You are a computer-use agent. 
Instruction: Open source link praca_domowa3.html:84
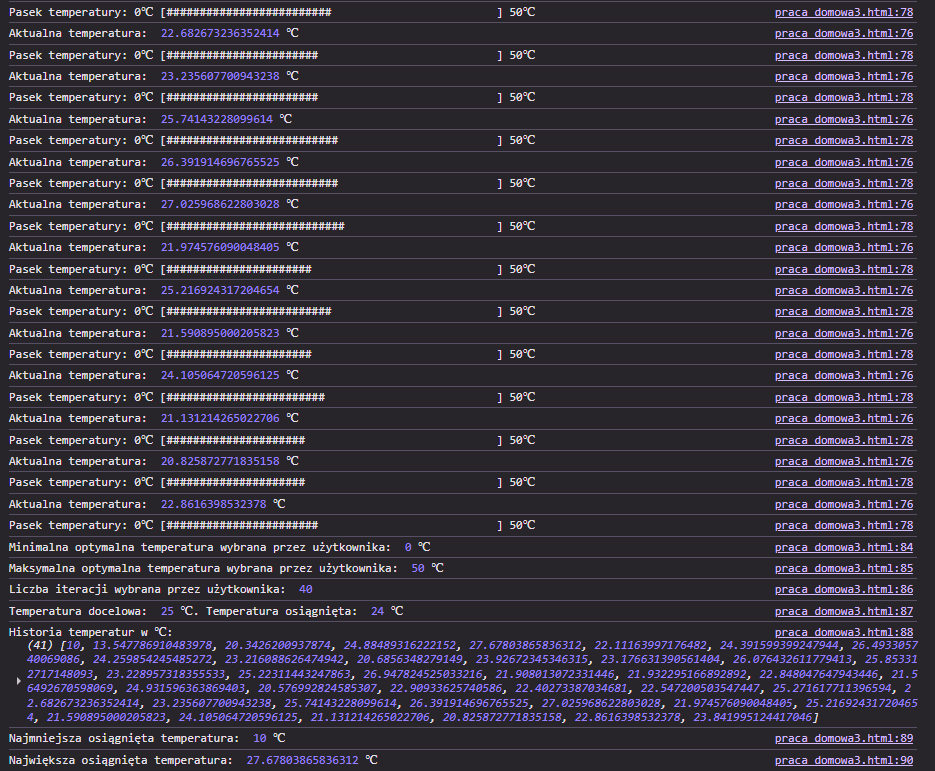(x=843, y=547)
